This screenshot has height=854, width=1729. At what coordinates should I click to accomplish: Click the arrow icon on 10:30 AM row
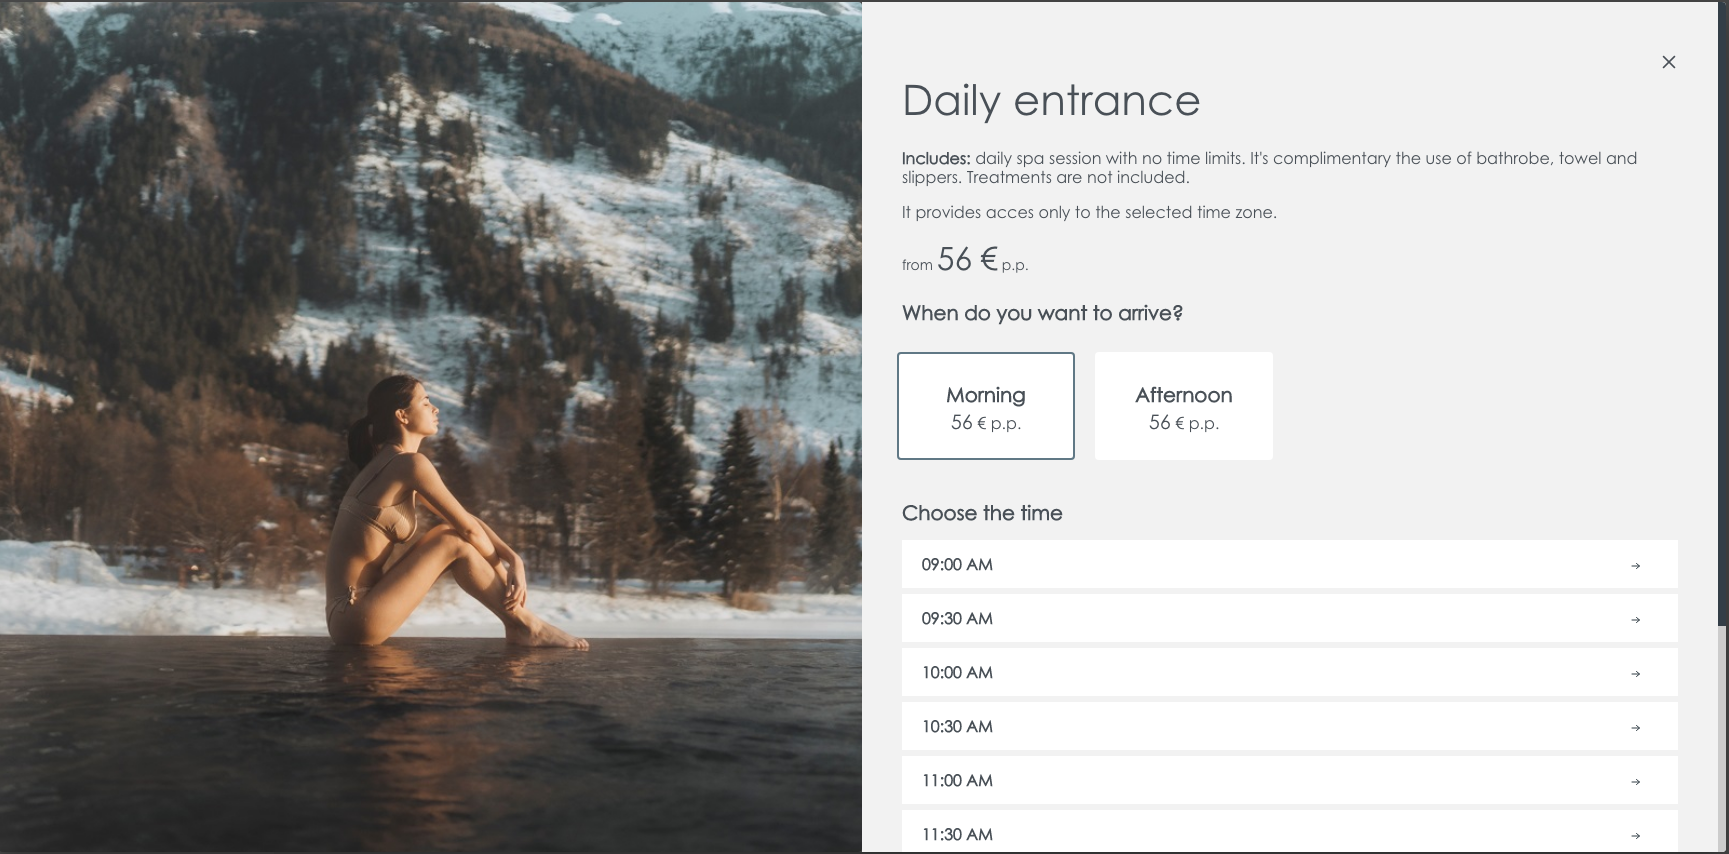(x=1636, y=728)
